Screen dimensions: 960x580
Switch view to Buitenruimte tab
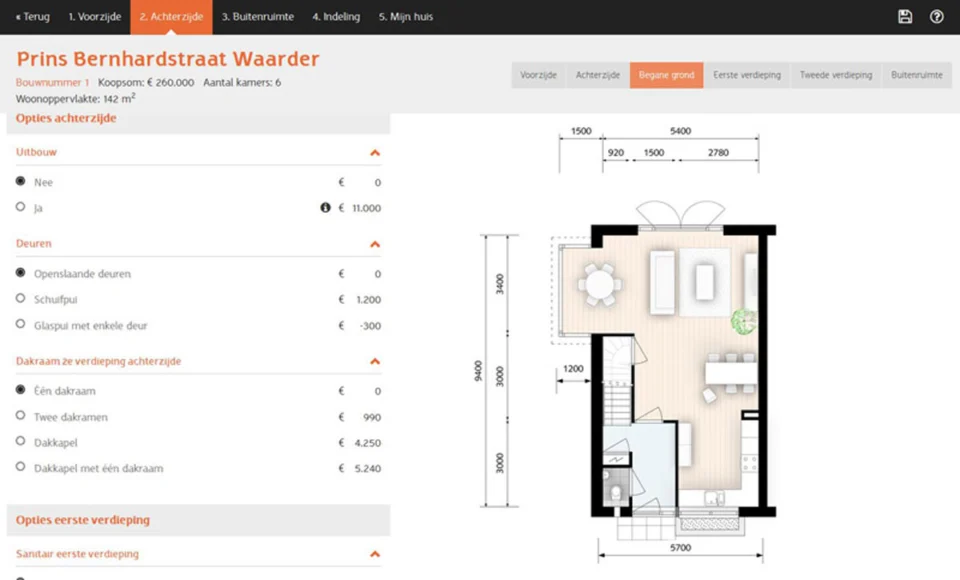click(x=917, y=75)
